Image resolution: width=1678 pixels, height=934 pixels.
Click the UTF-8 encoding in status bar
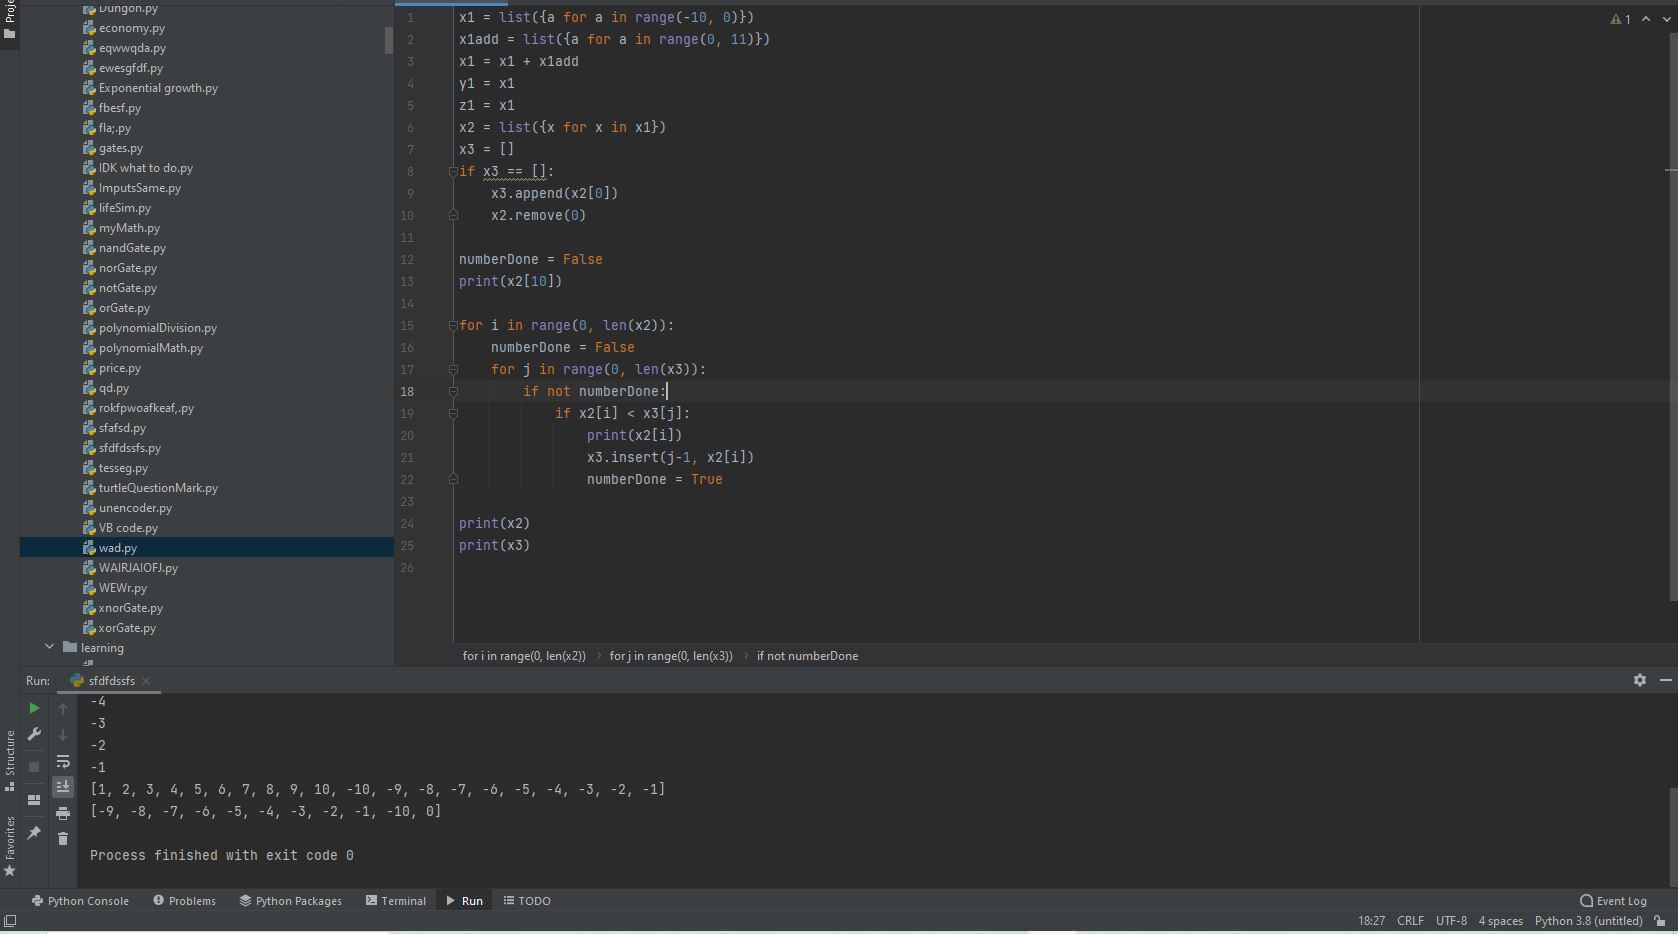(1451, 921)
